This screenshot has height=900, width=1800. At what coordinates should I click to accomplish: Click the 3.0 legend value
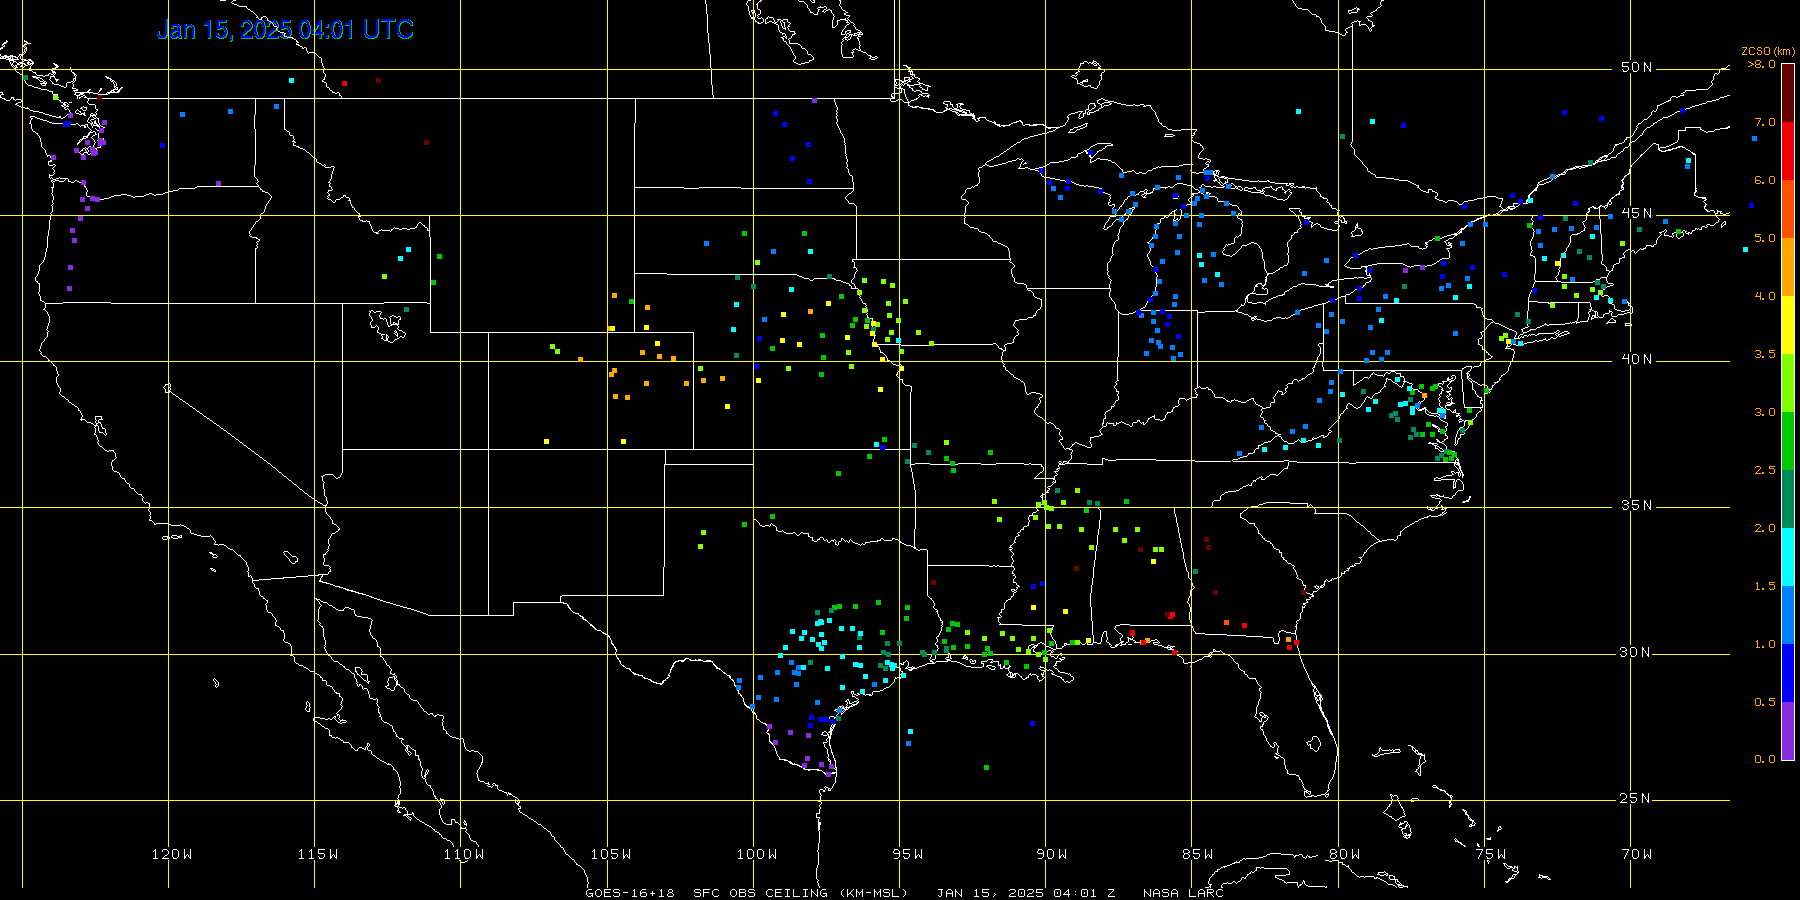[1765, 412]
